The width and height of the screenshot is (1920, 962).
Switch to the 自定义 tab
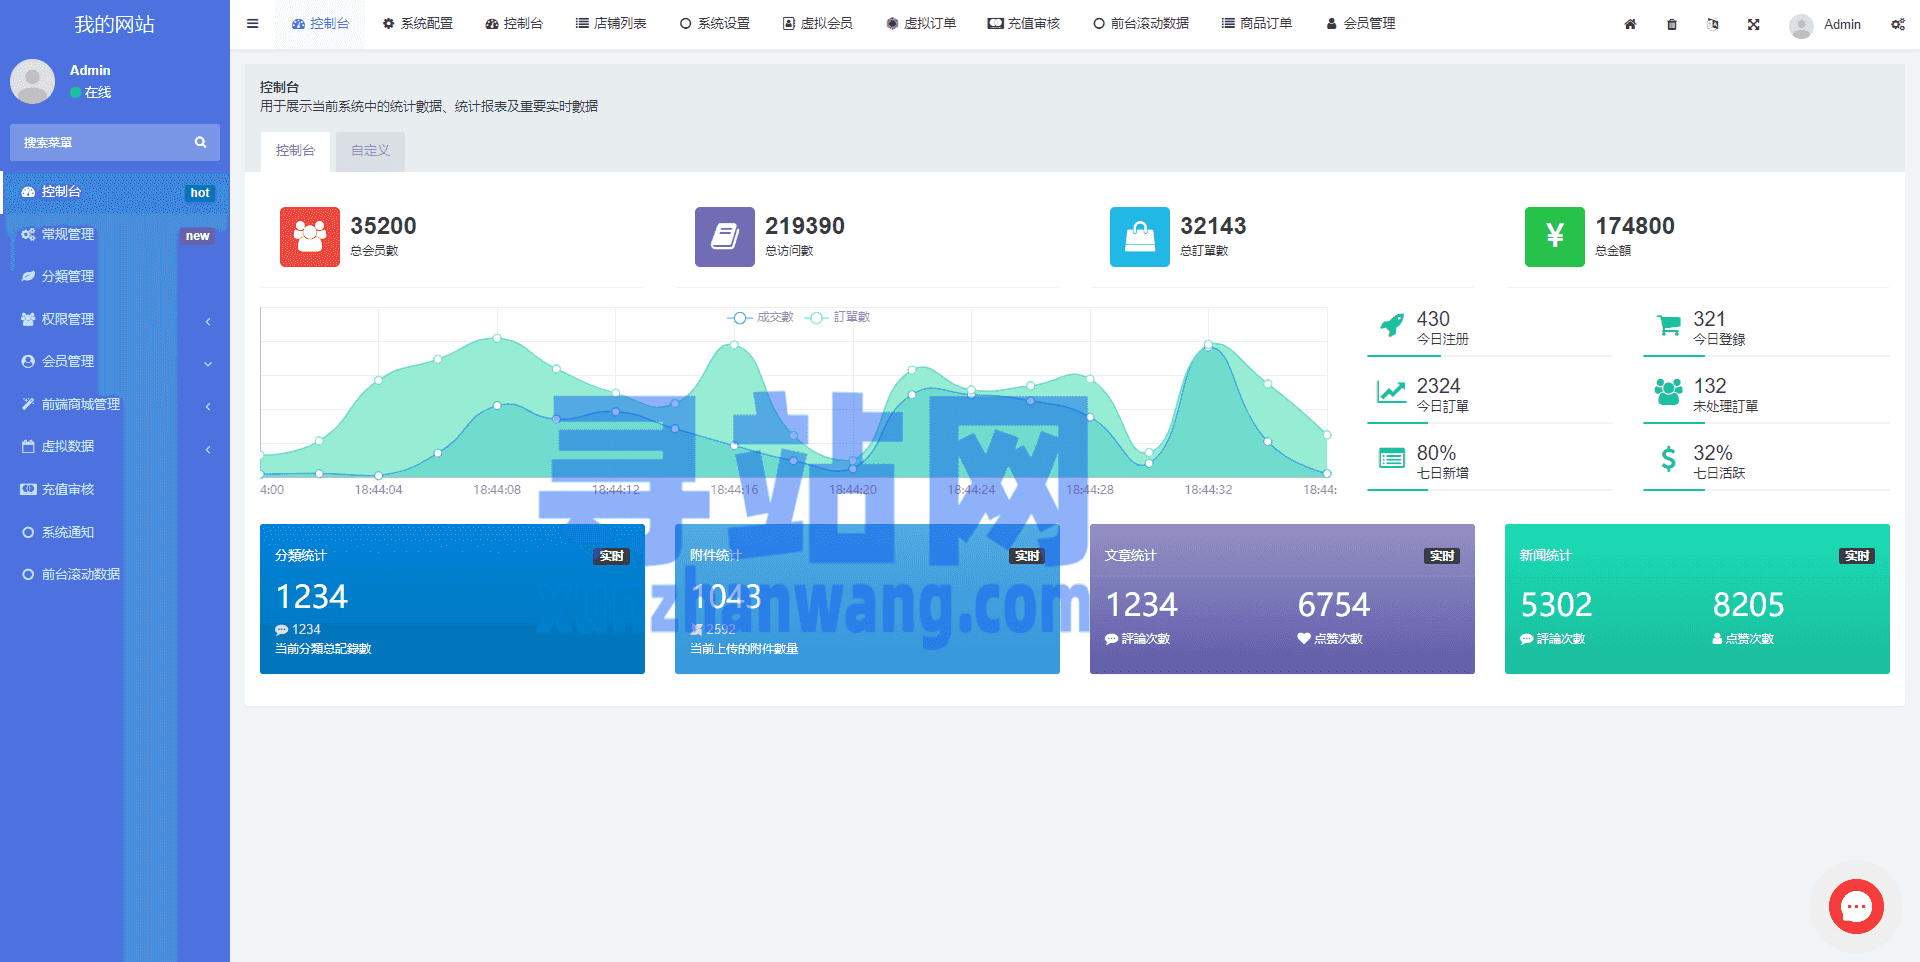point(370,151)
